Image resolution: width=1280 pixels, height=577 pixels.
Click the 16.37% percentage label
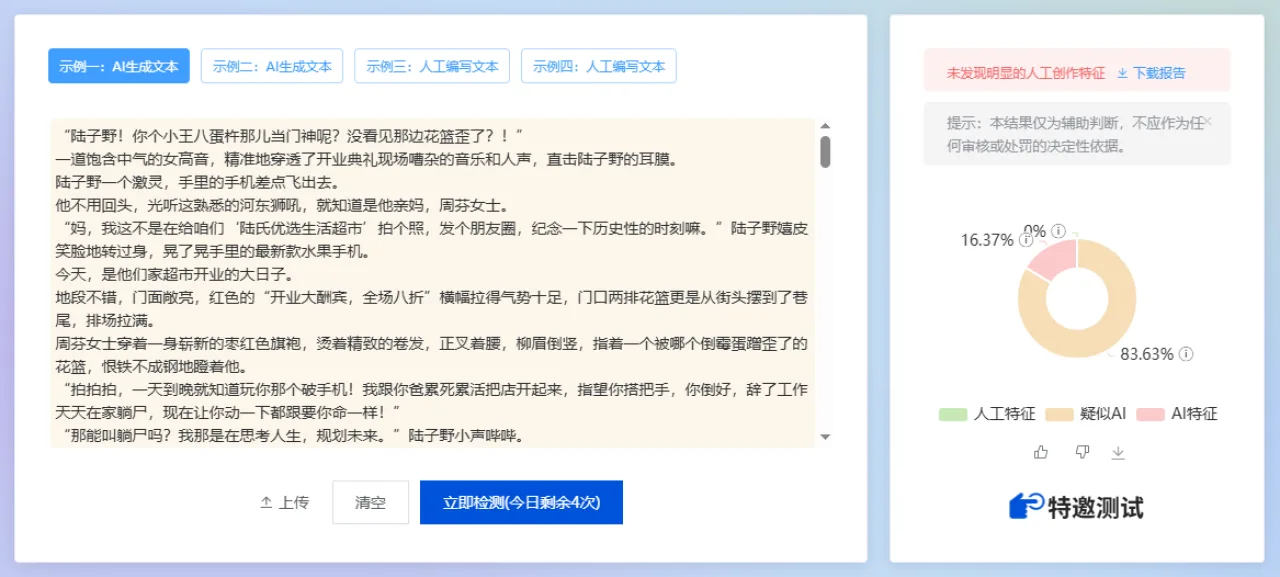987,240
